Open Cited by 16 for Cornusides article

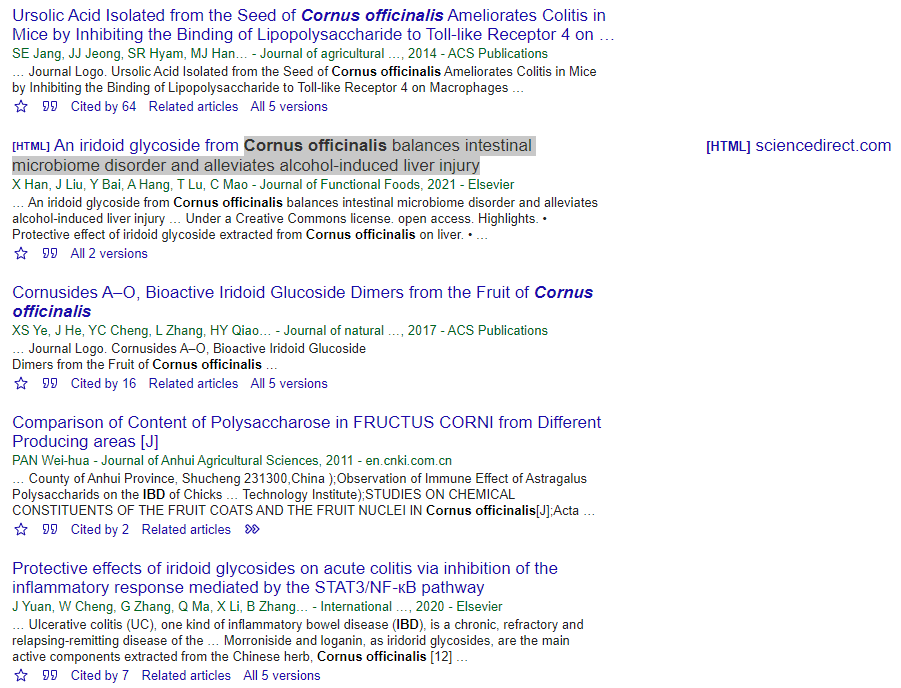[100, 383]
